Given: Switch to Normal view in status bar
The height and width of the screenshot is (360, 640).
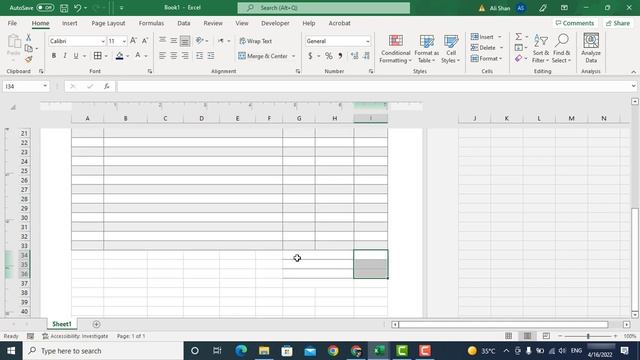Looking at the screenshot, I should tap(508, 336).
